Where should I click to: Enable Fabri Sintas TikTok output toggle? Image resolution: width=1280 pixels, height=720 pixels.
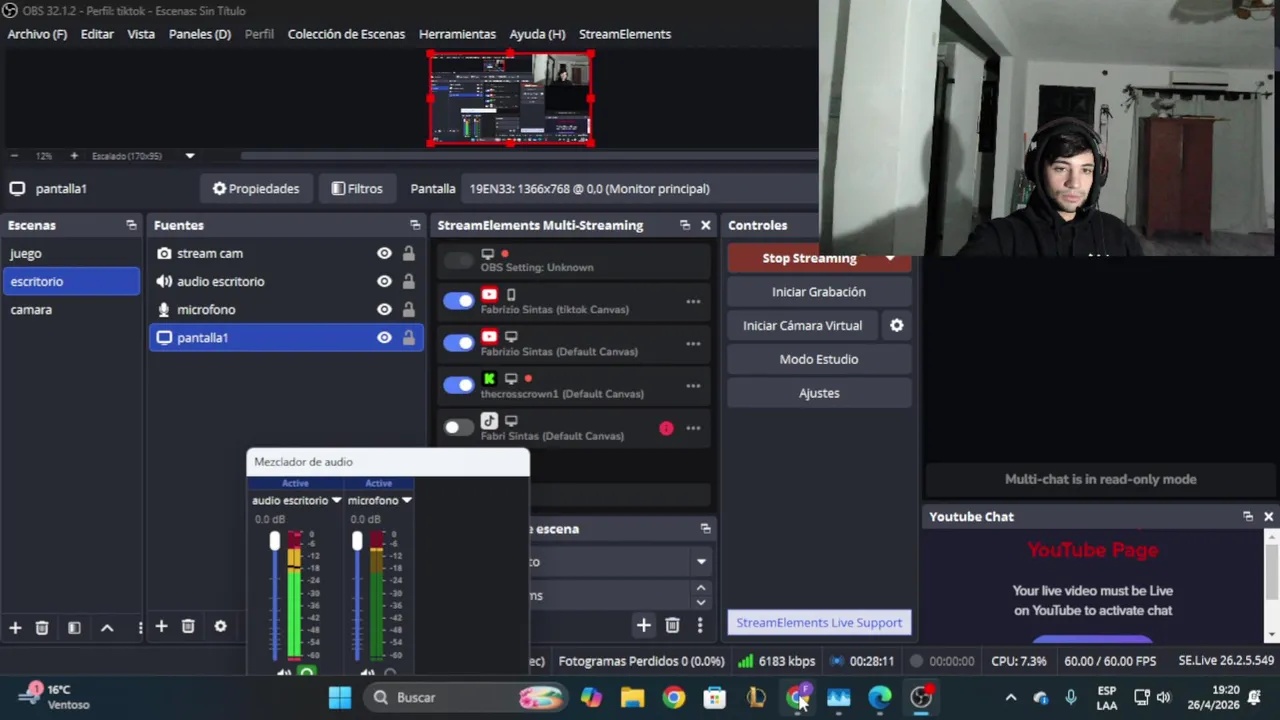[x=459, y=428]
